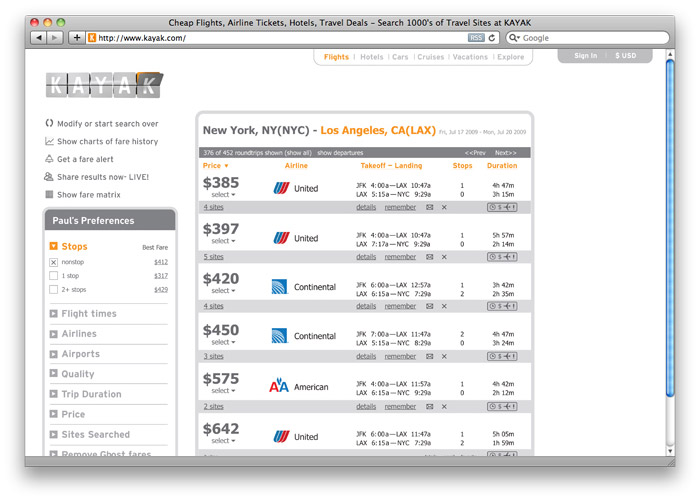Viewport: 700px width, 501px height.
Task: Click Next>> results page link
Action: pos(505,153)
